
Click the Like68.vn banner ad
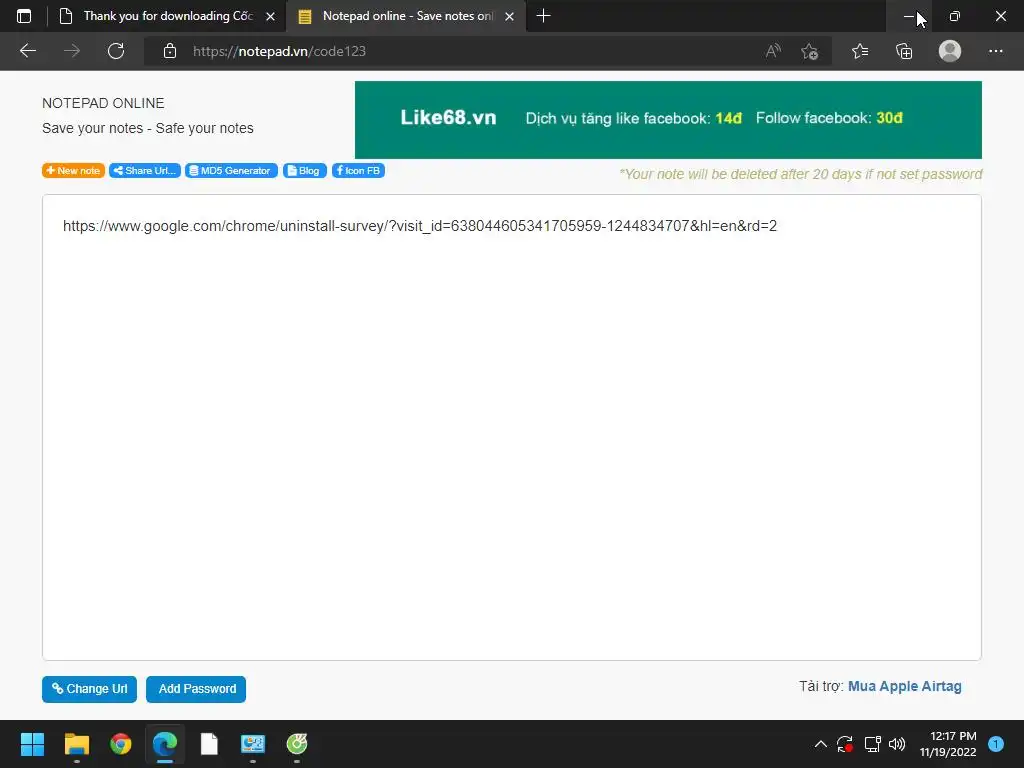tap(668, 120)
